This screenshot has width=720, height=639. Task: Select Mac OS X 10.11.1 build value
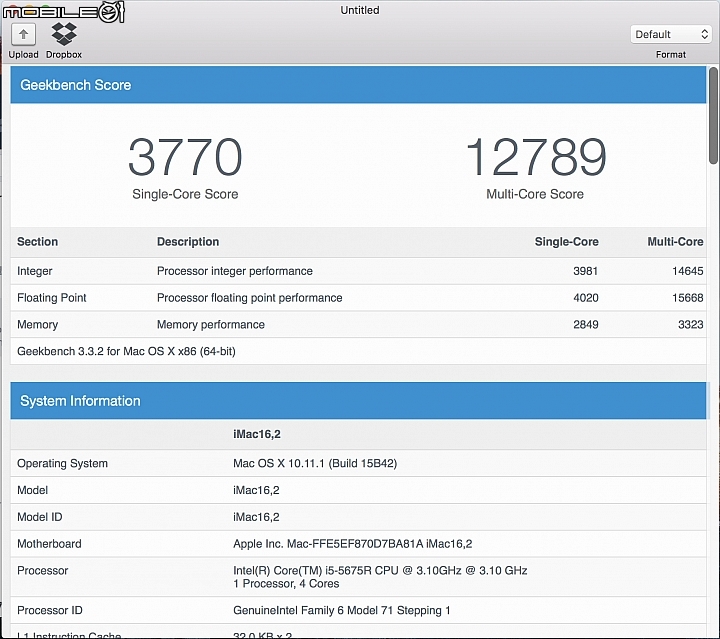pos(315,464)
